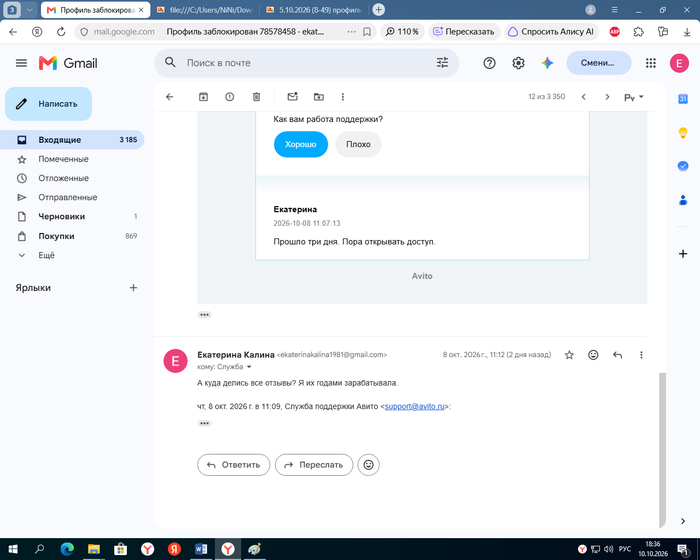This screenshot has width=700, height=560.
Task: Click the Gmail logo
Action: [68, 63]
